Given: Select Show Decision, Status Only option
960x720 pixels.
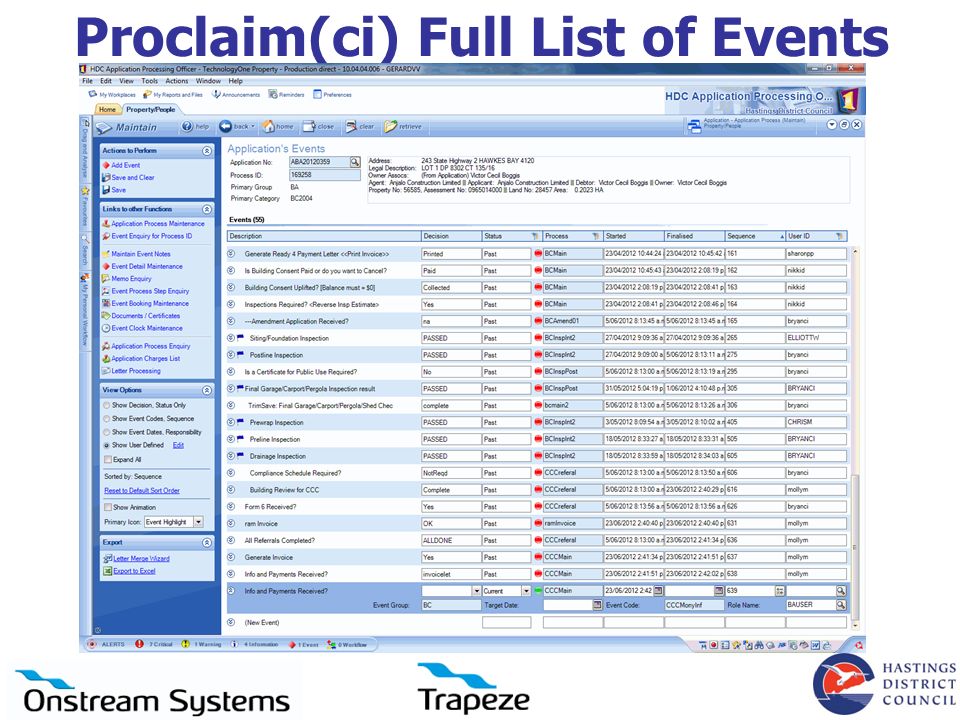Looking at the screenshot, I should click(107, 405).
